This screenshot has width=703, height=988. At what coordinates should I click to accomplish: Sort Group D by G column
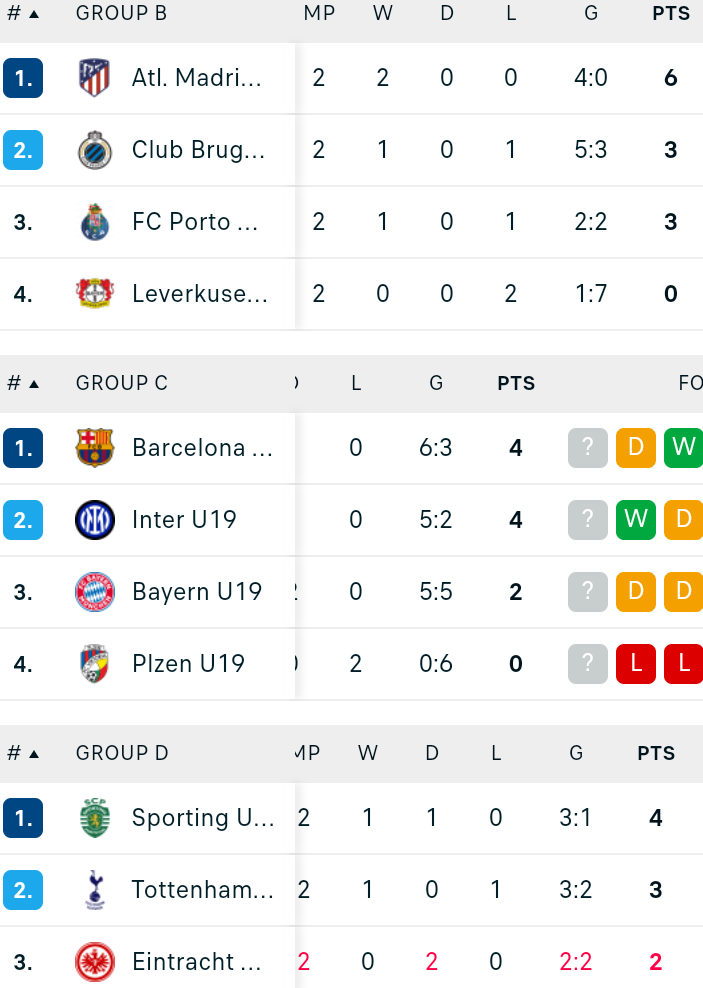(x=576, y=753)
